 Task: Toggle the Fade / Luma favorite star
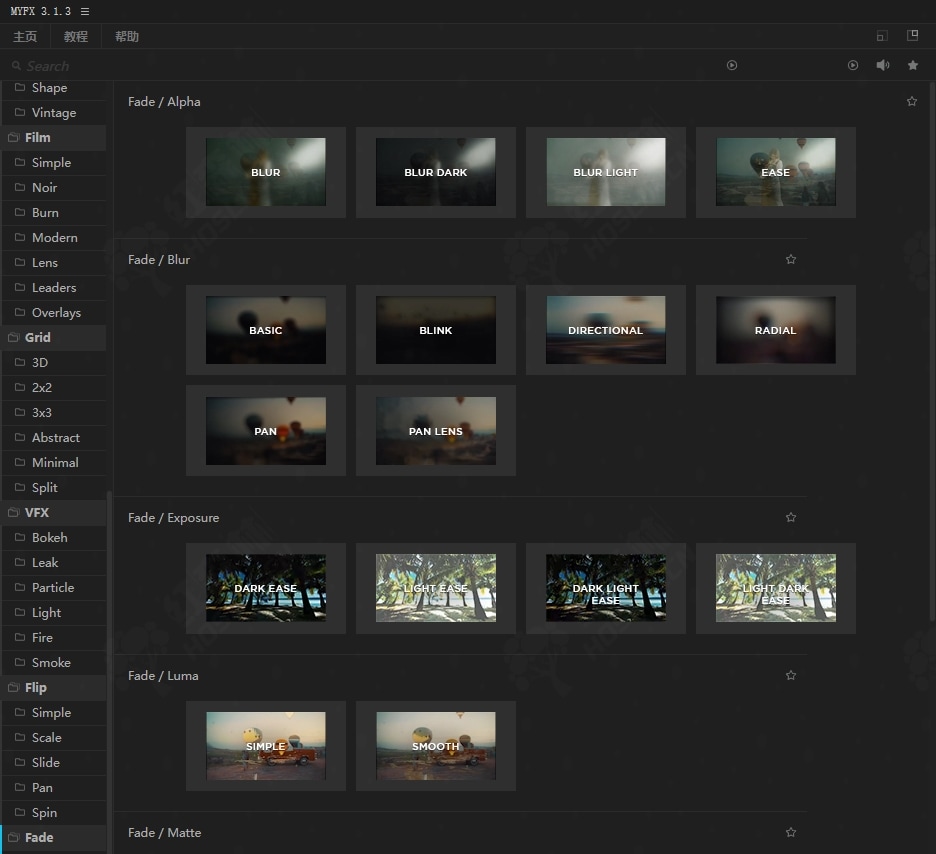[791, 676]
